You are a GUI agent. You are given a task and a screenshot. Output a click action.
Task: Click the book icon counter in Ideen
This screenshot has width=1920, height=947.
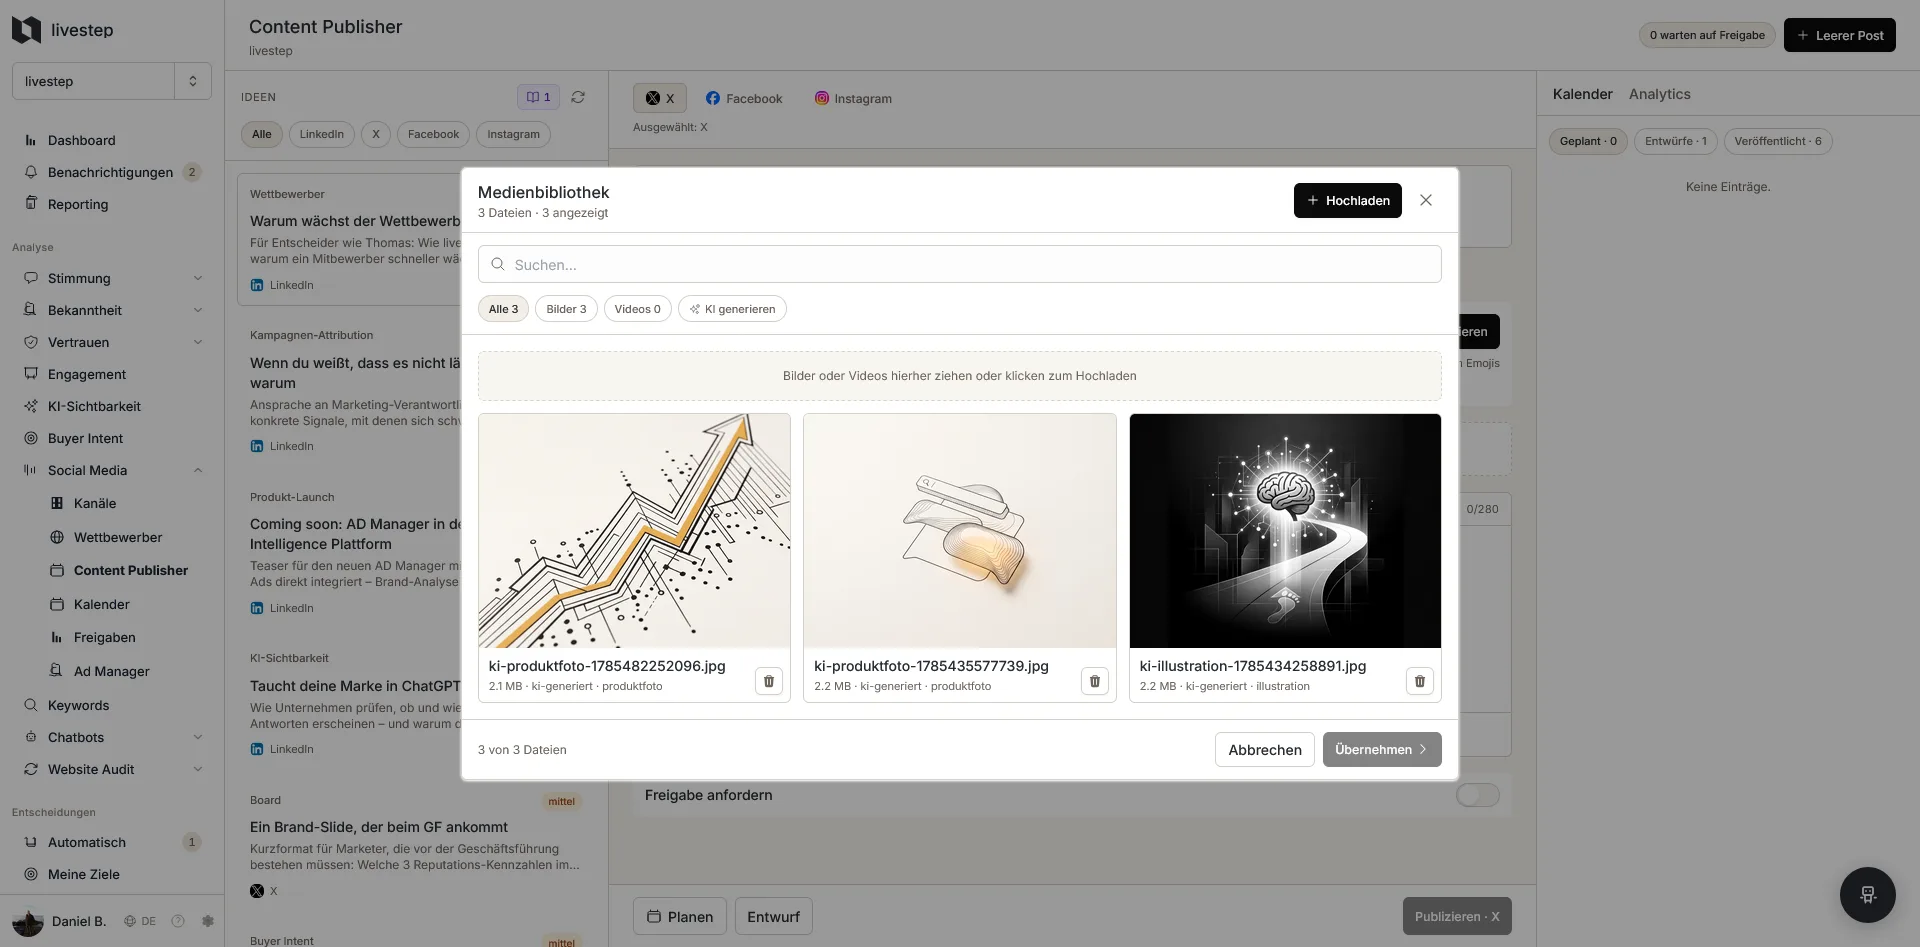click(x=538, y=97)
